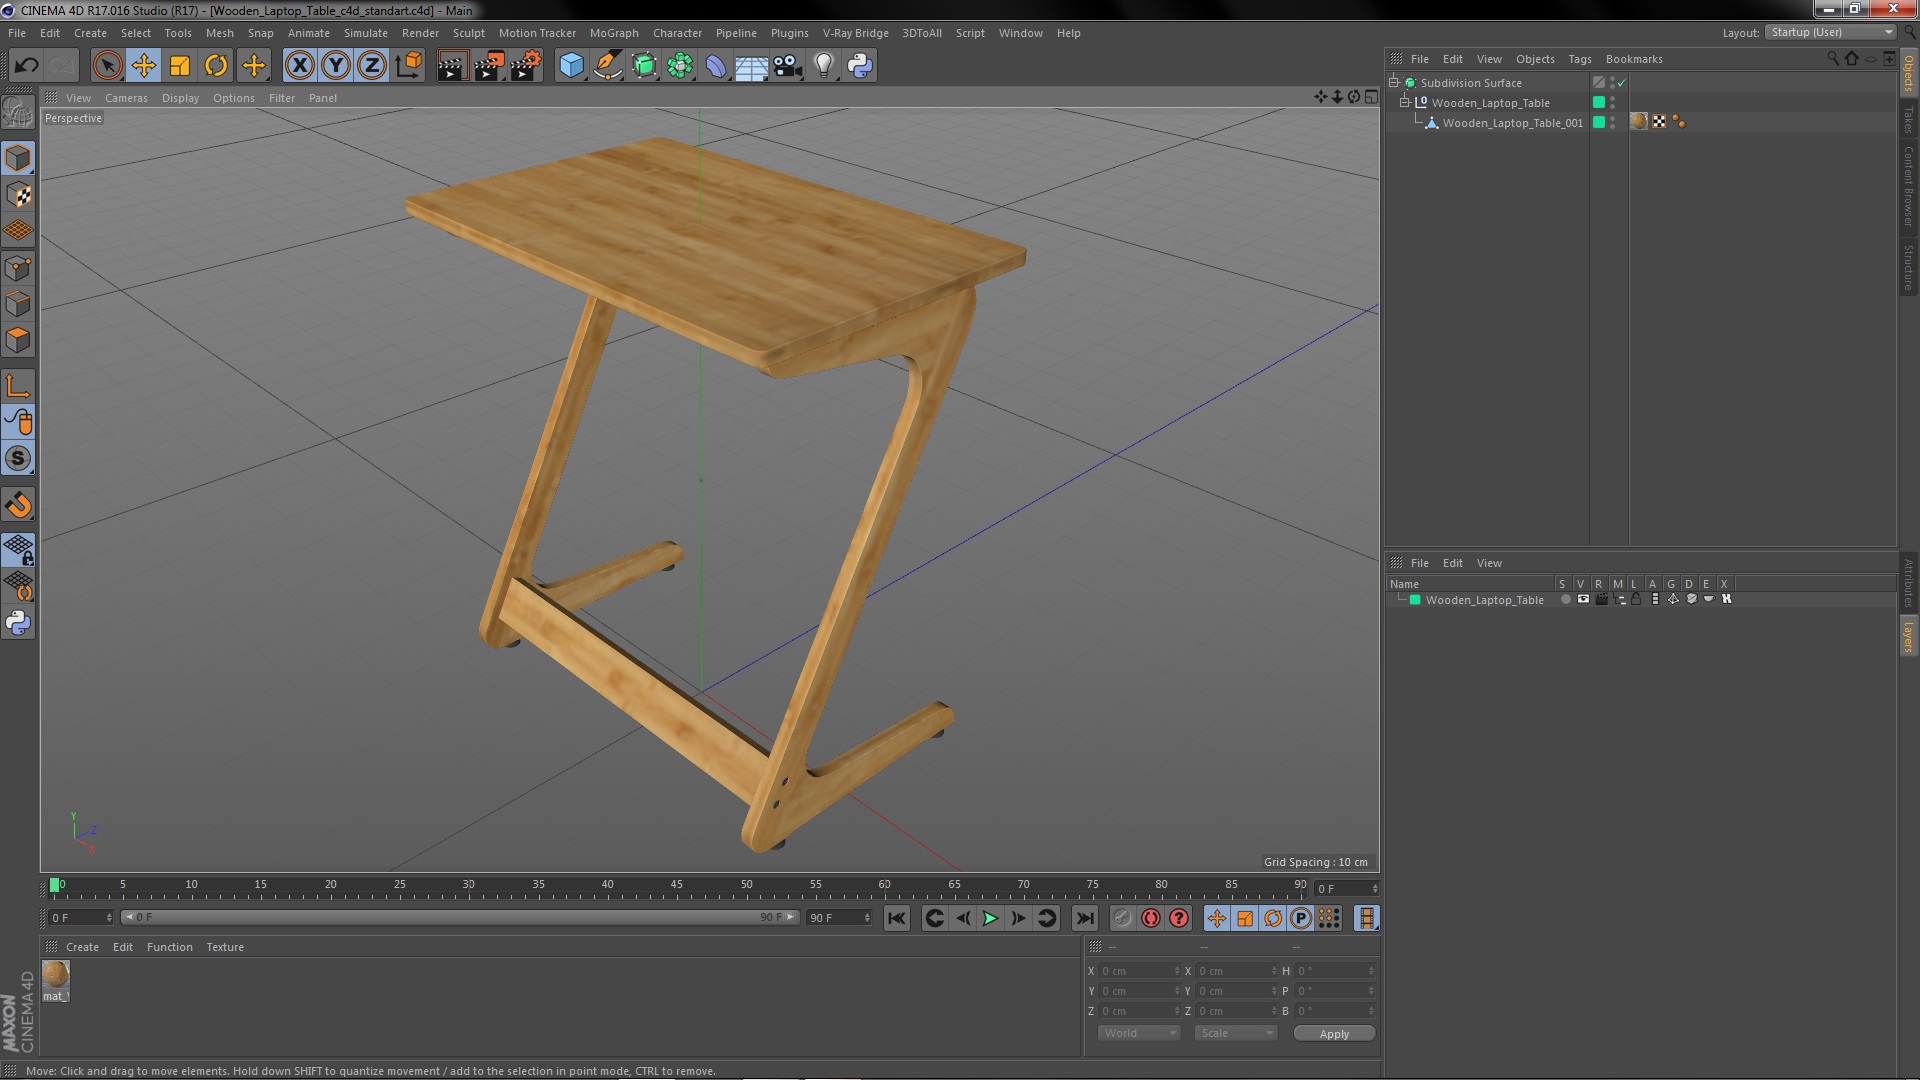Toggle Autokeying button
The height and width of the screenshot is (1080, 1920).
tap(1151, 918)
